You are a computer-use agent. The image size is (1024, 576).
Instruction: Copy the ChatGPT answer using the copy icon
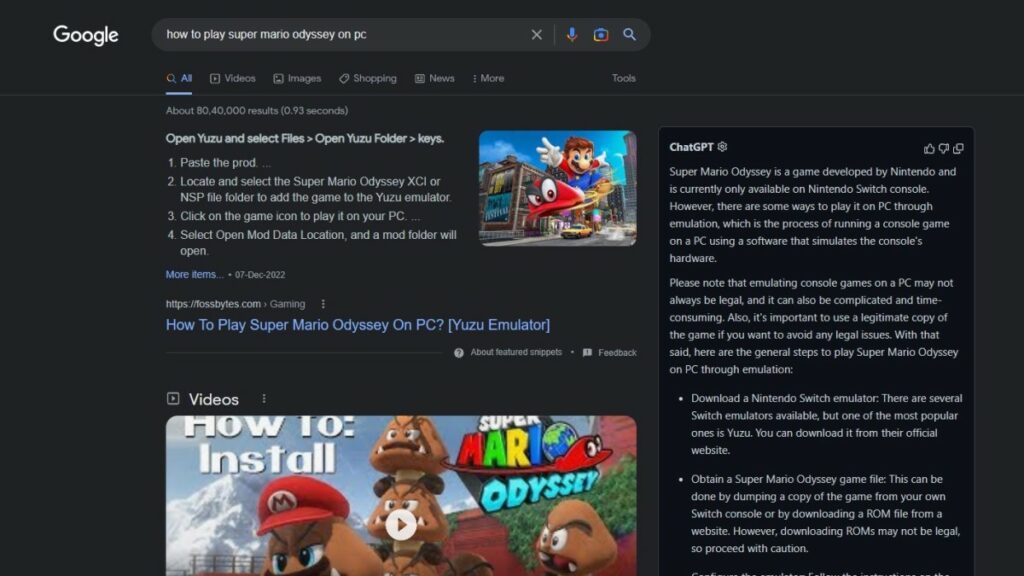958,147
